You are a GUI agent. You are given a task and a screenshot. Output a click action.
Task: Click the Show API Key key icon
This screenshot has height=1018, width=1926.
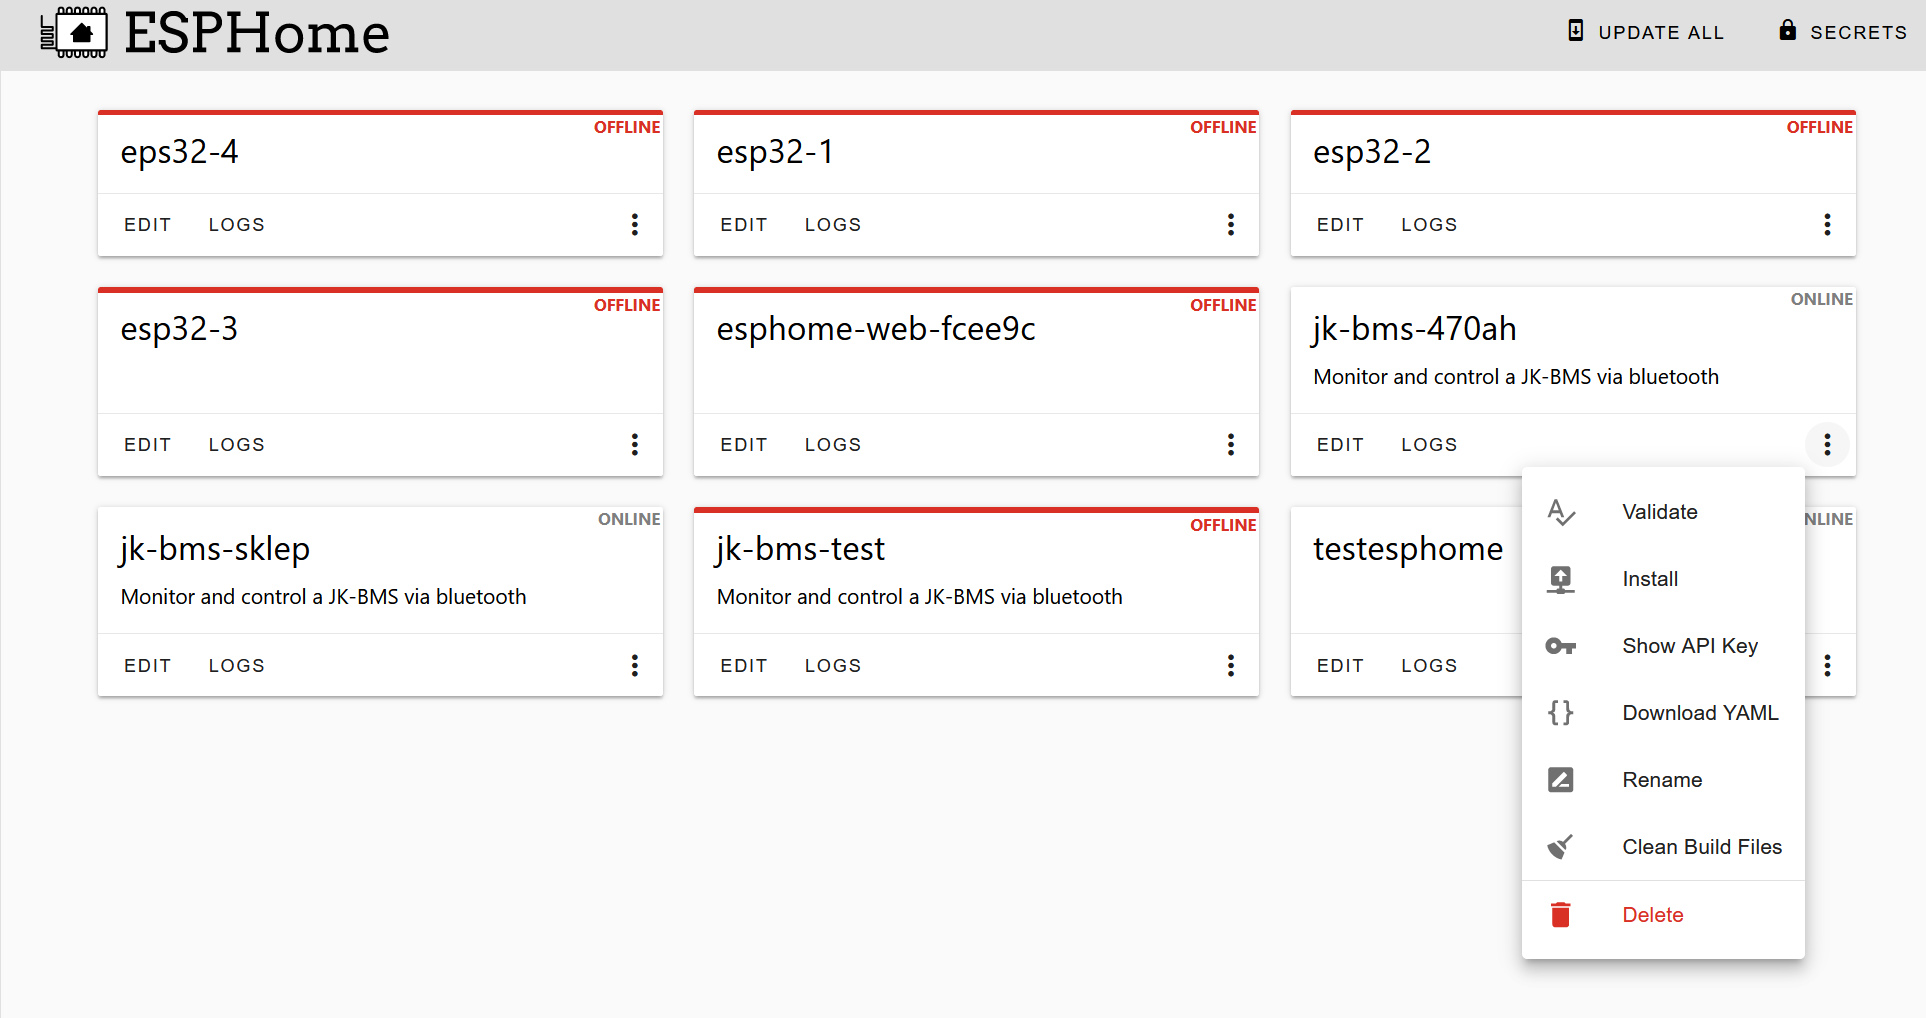(x=1560, y=646)
